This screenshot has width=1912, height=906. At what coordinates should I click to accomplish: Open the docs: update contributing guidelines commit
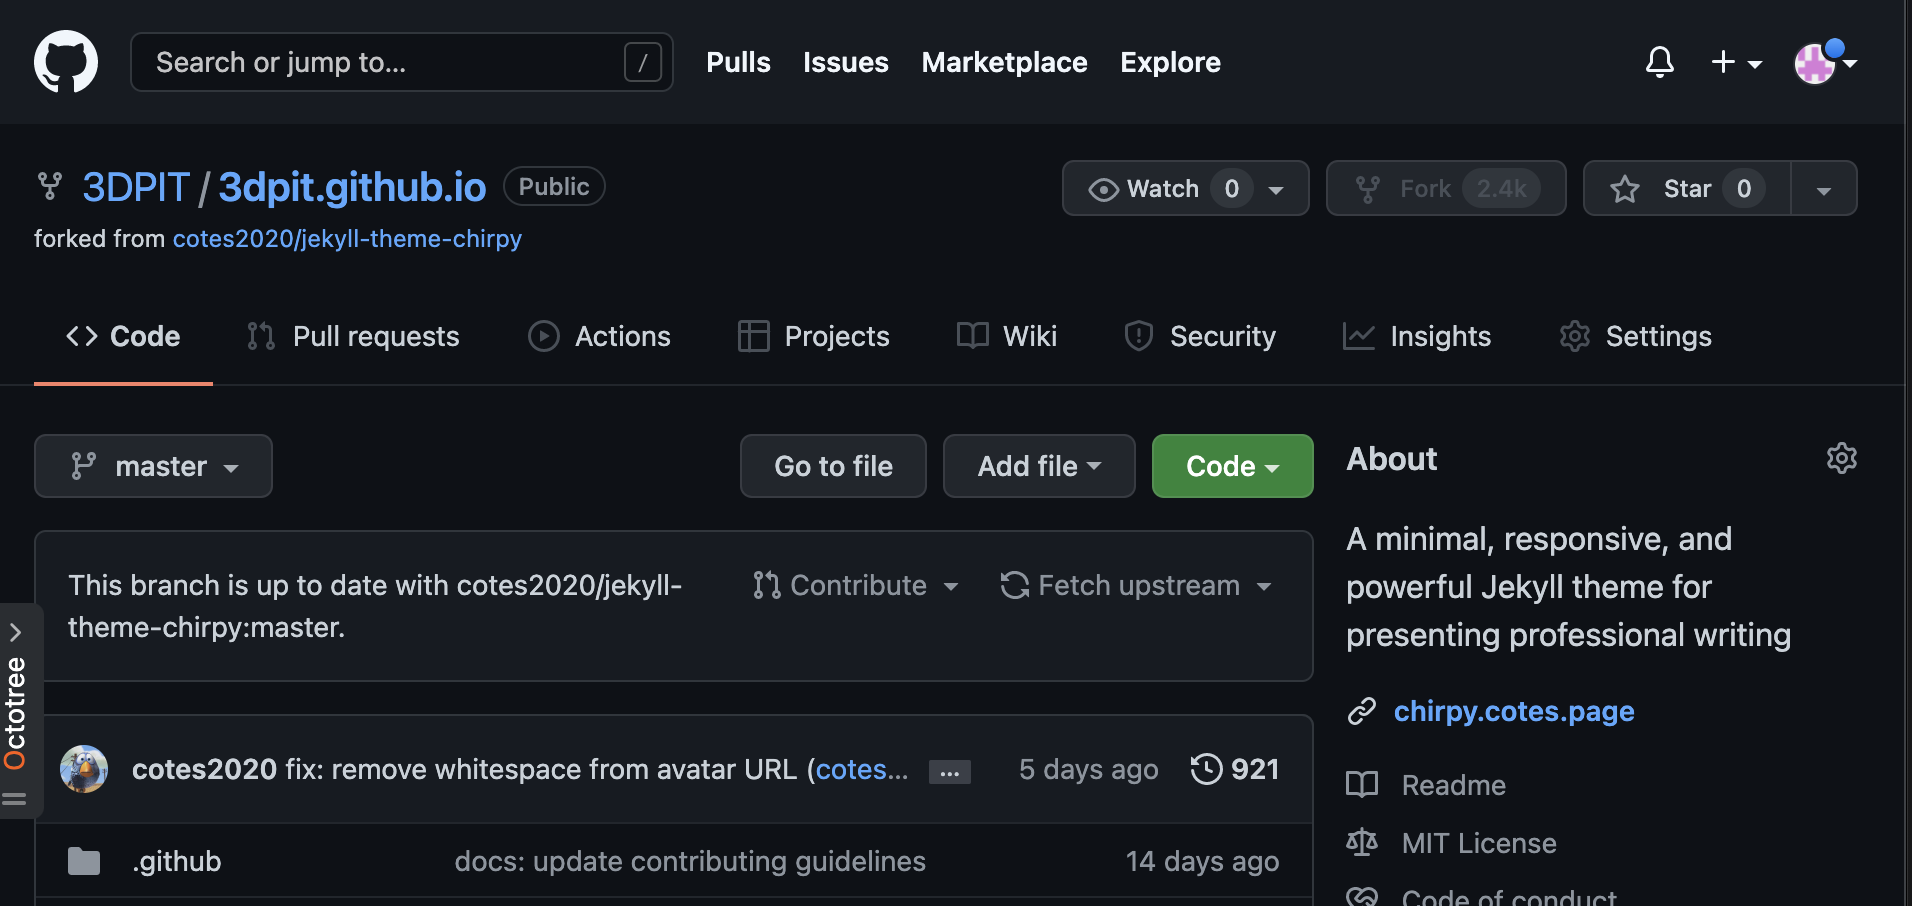point(690,861)
